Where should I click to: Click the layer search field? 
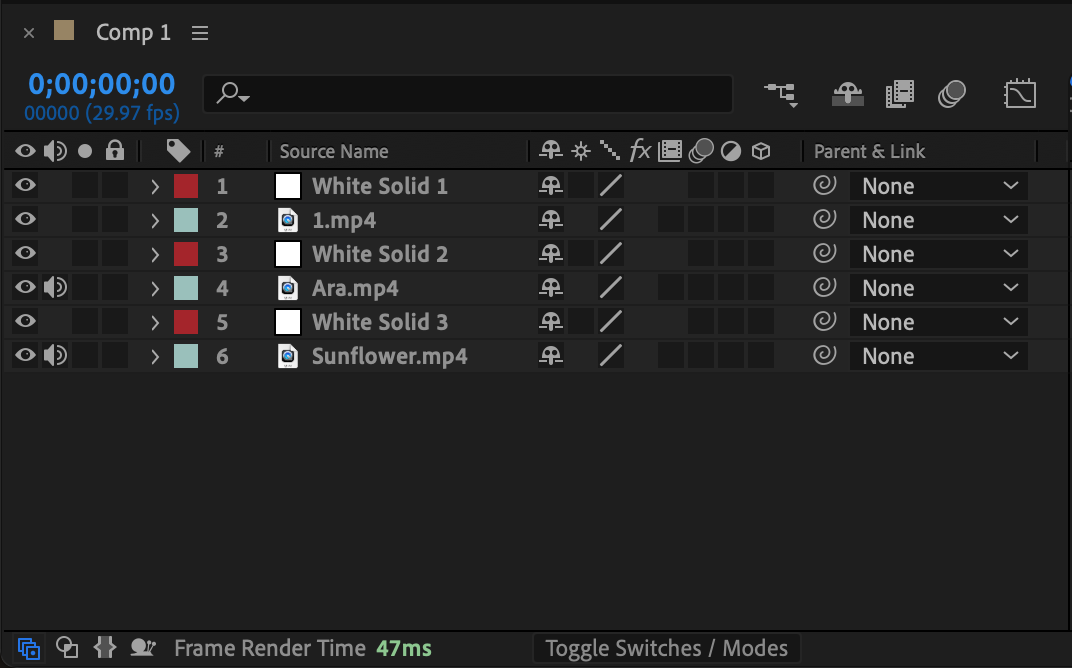pyautogui.click(x=480, y=94)
